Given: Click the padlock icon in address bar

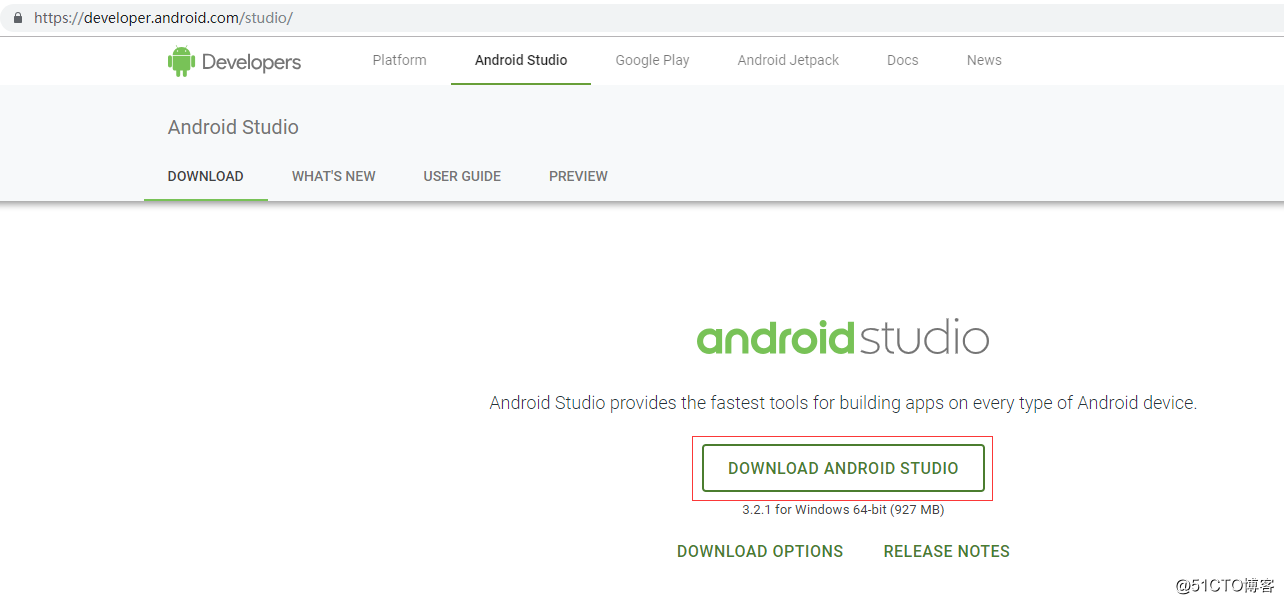Looking at the screenshot, I should (x=17, y=18).
